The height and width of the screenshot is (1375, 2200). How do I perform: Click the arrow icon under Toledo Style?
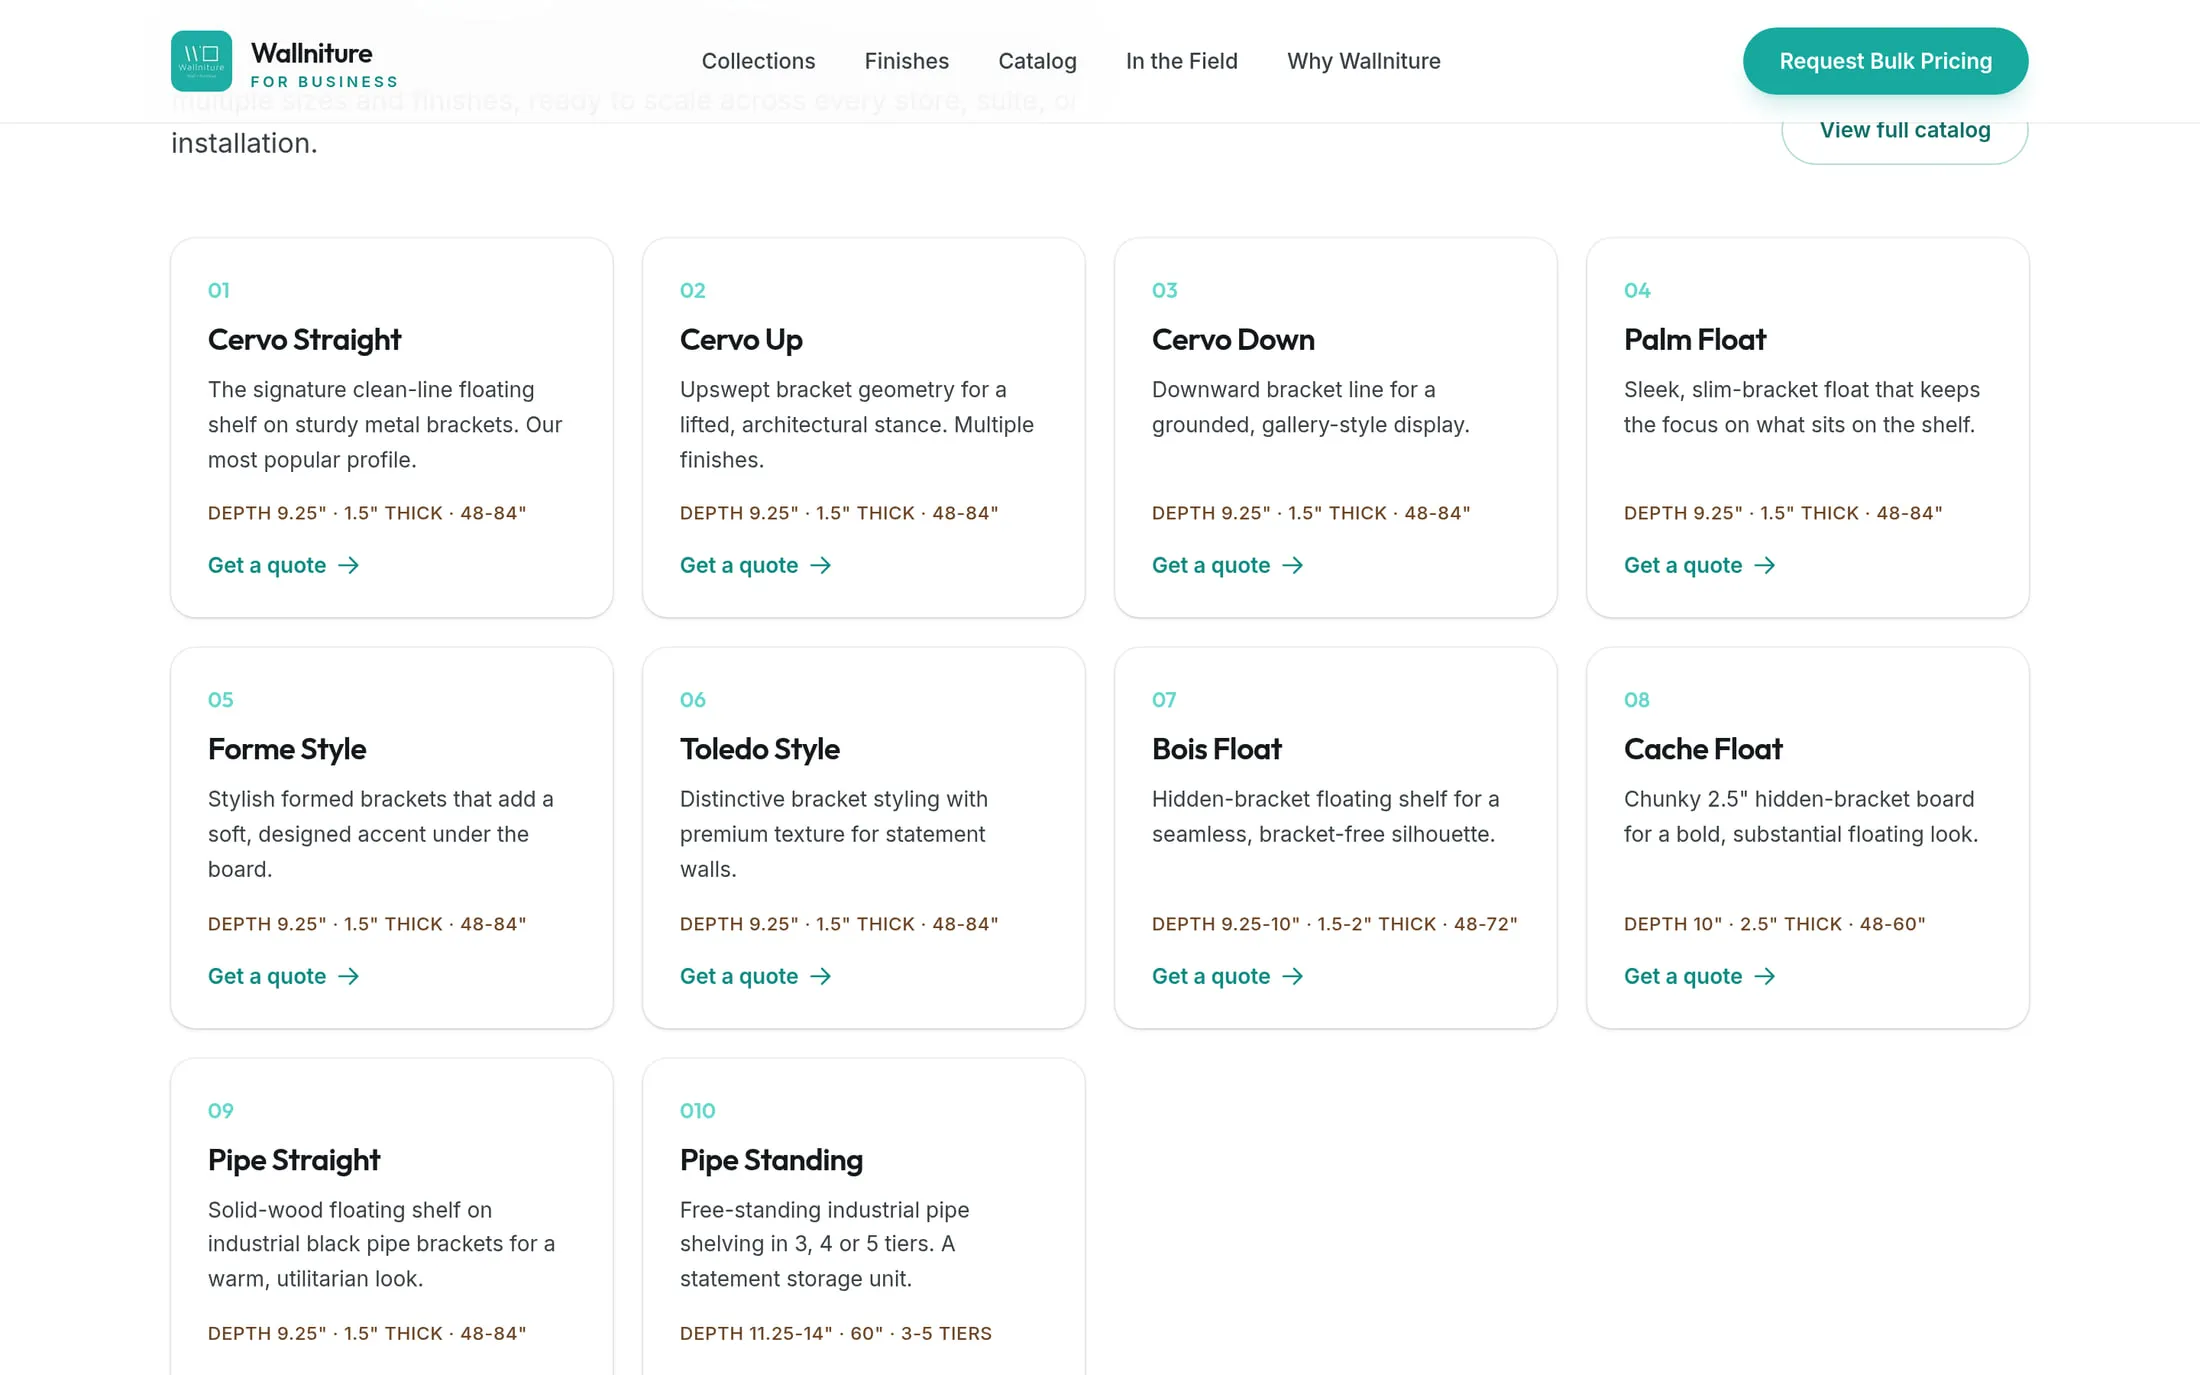(x=820, y=977)
